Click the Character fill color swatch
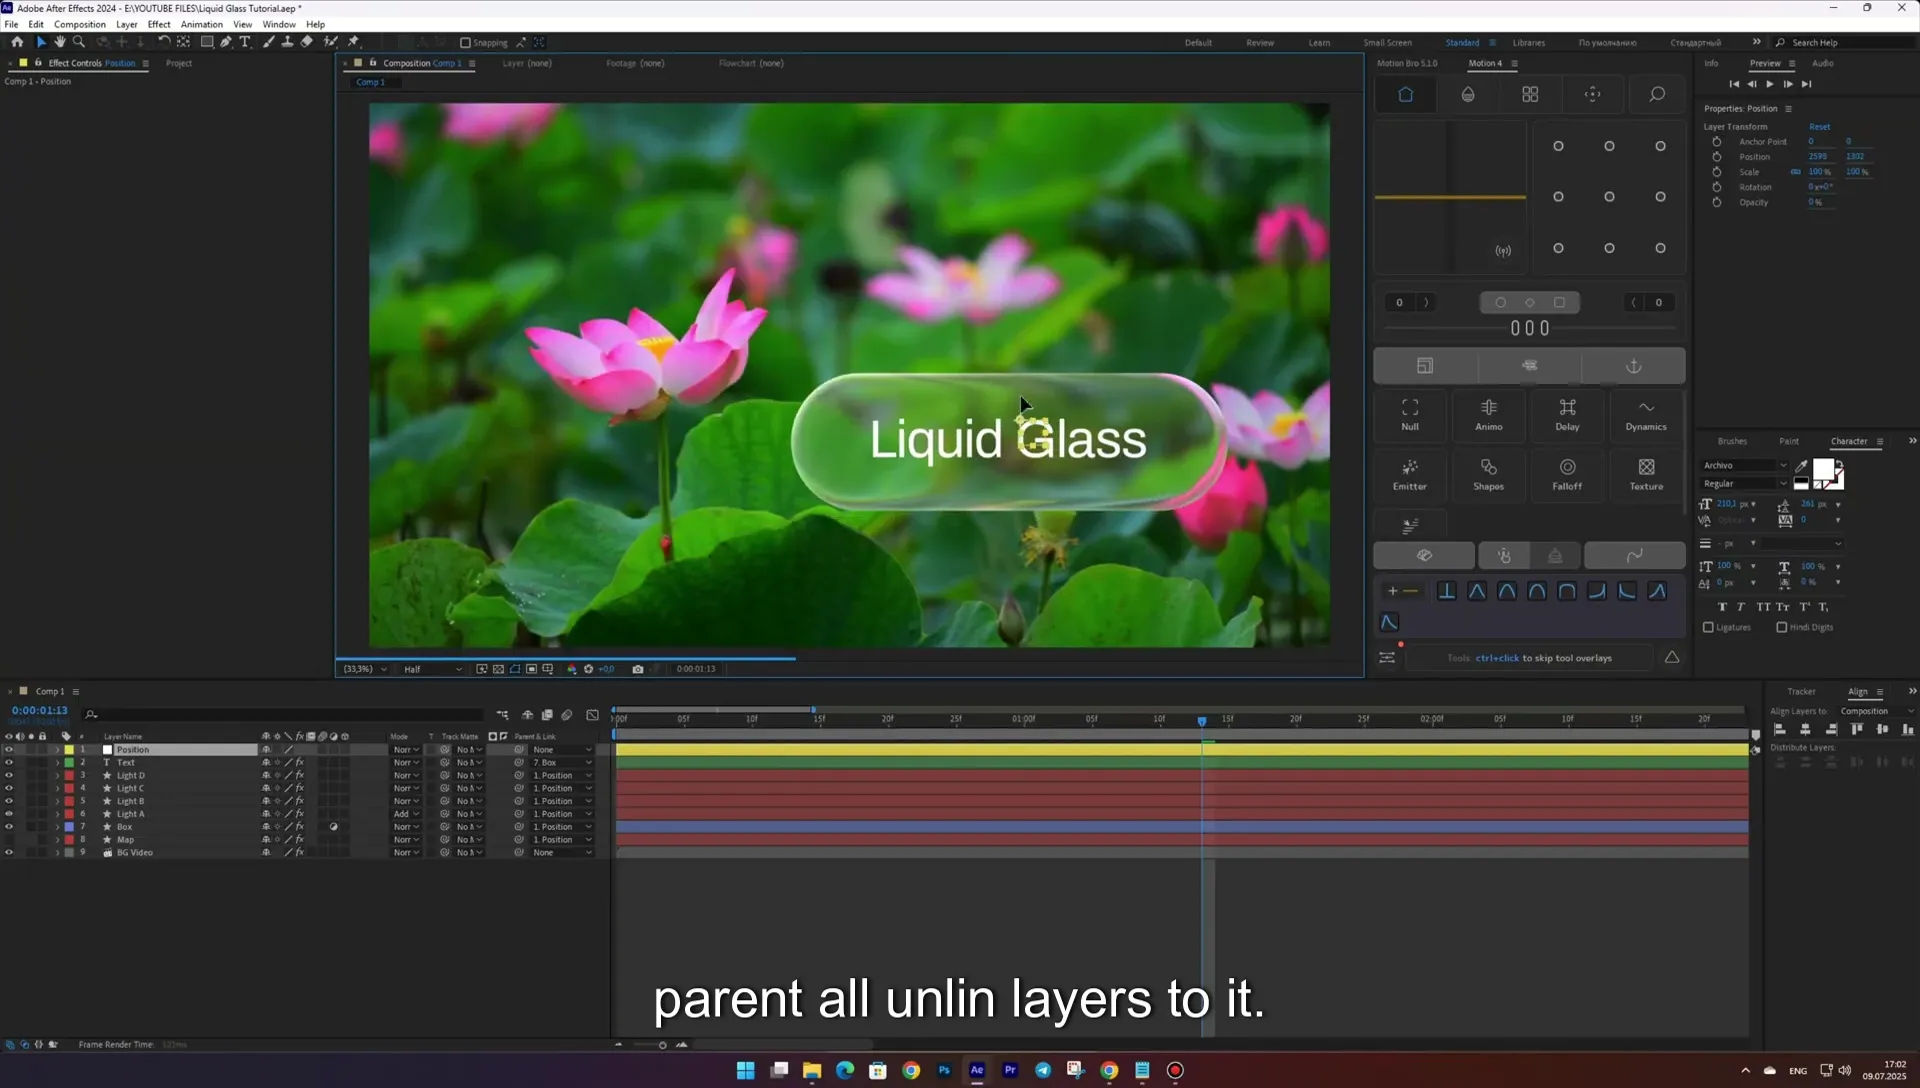Screen dimensions: 1920x1088 click(1823, 471)
